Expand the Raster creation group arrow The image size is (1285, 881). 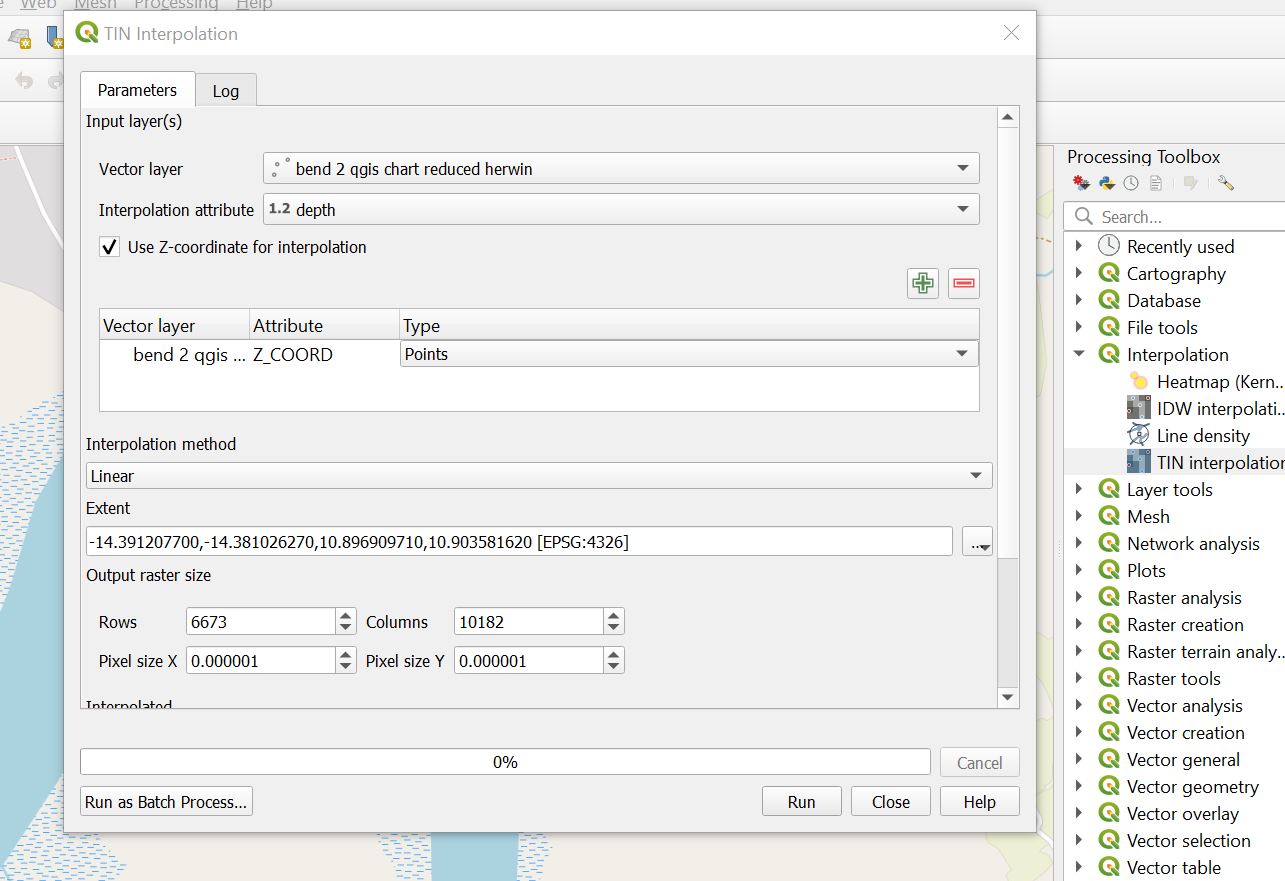[x=1079, y=624]
